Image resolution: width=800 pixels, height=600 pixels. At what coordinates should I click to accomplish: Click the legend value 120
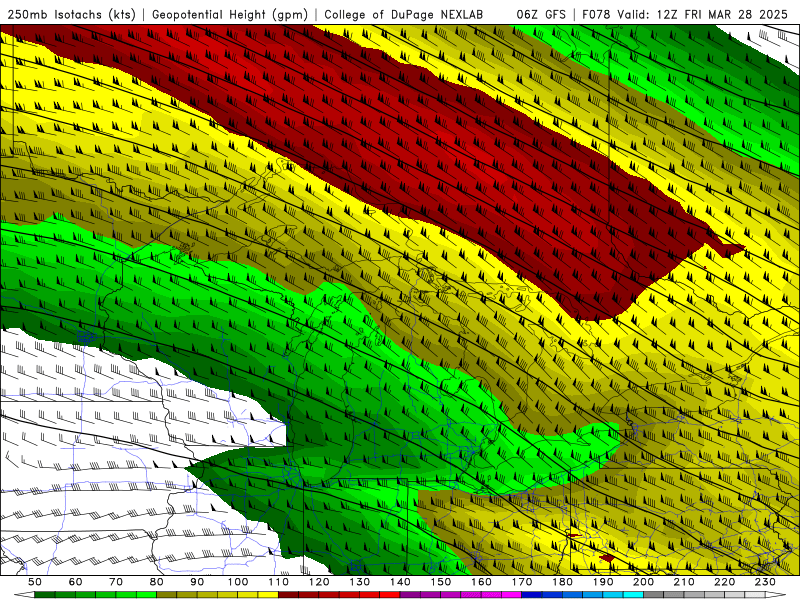(x=319, y=582)
